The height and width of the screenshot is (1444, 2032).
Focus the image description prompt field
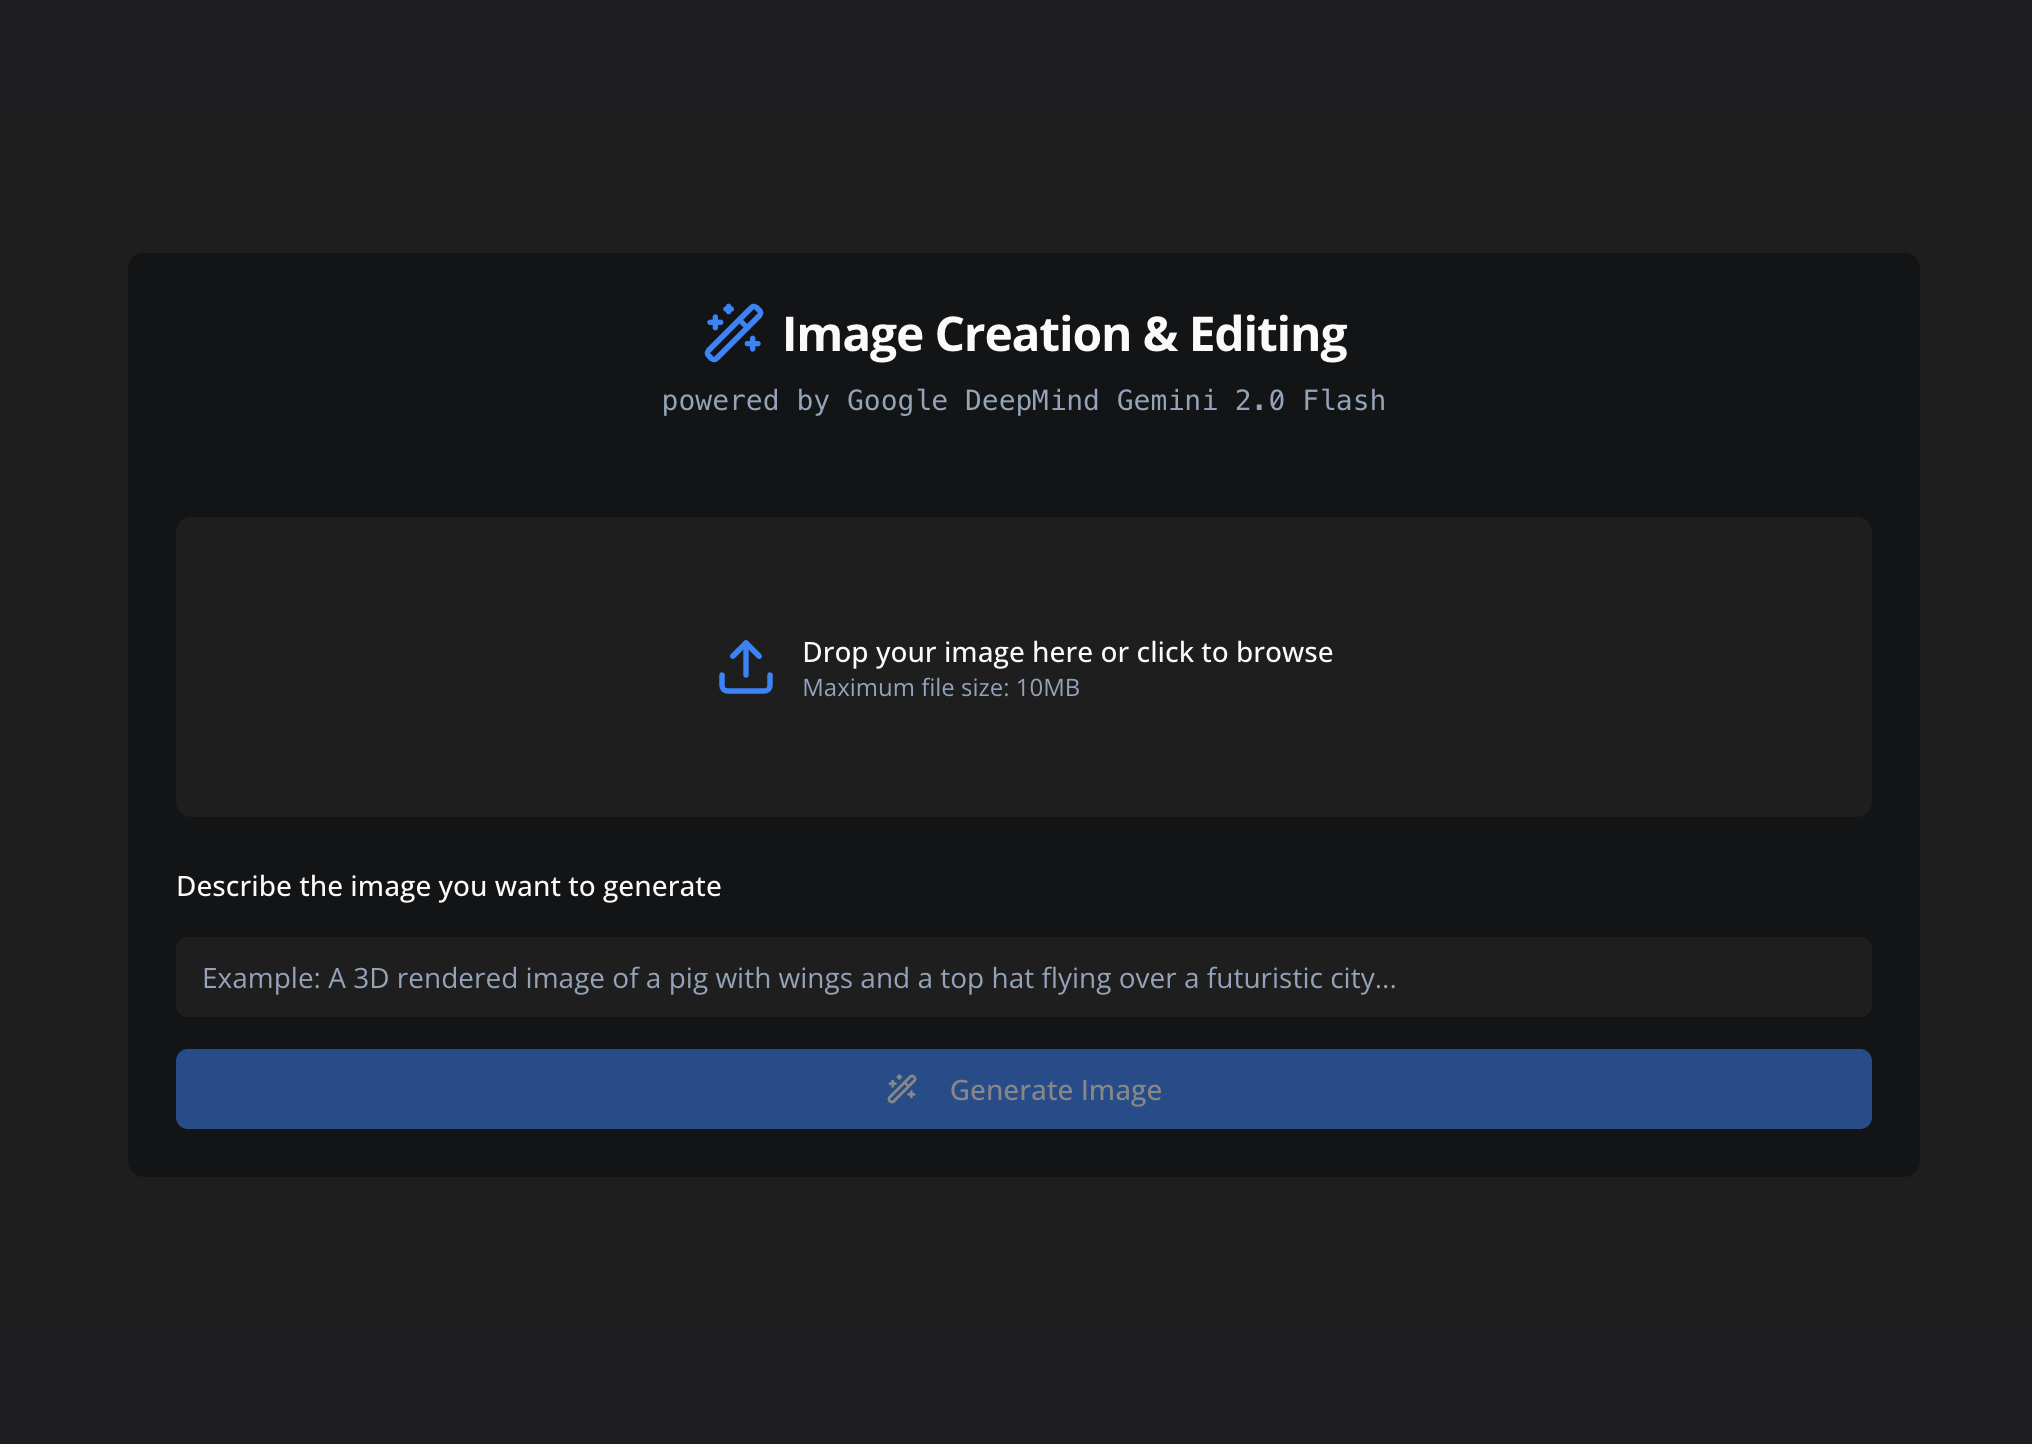(x=1024, y=977)
